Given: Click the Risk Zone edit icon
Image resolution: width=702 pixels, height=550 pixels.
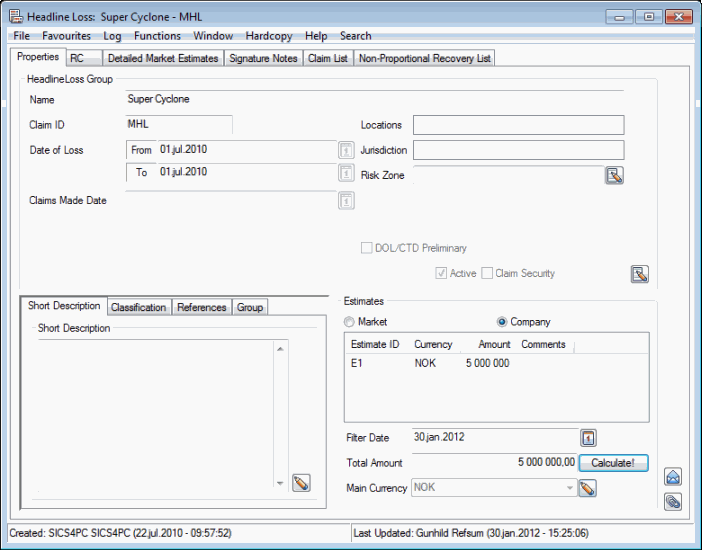Looking at the screenshot, I should tap(614, 176).
